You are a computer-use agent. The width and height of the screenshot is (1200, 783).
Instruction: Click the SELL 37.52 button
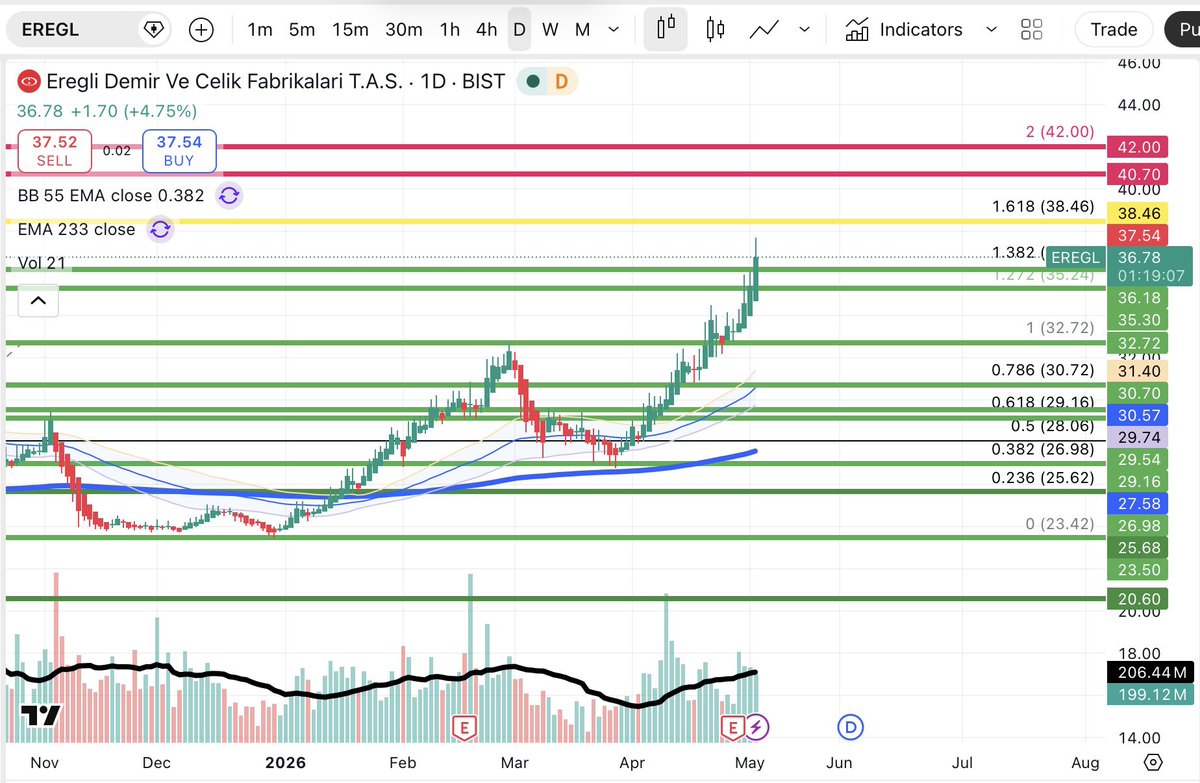coord(54,152)
